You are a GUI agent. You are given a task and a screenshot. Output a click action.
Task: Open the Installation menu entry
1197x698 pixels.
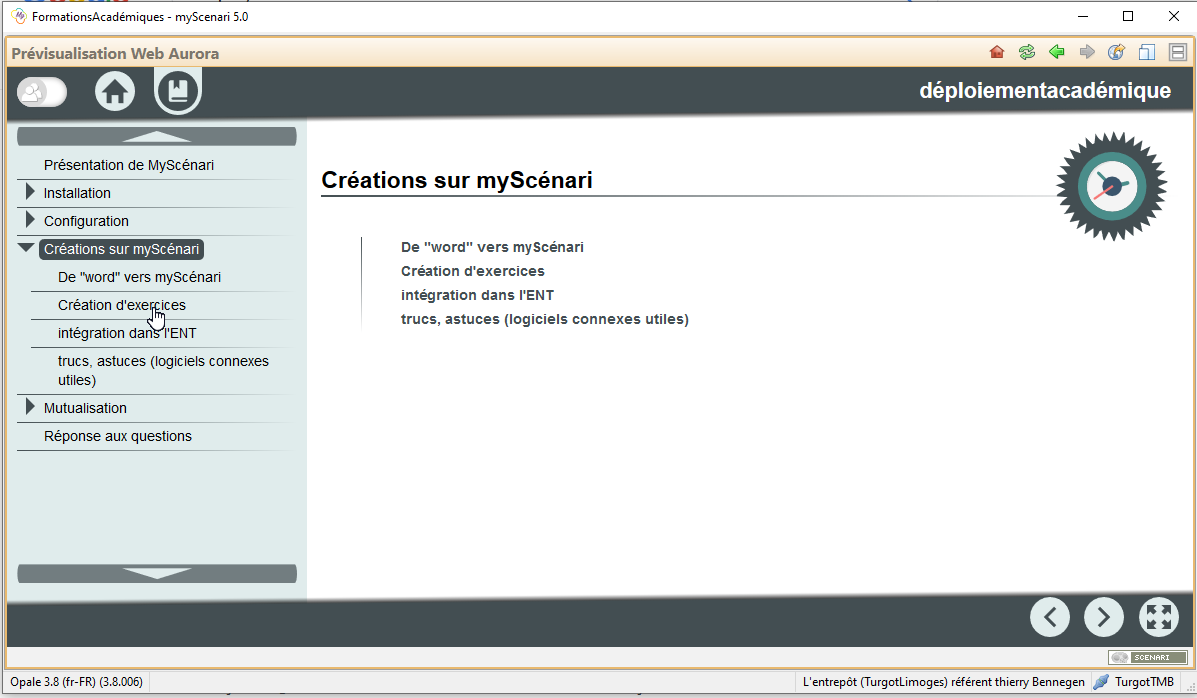[77, 193]
